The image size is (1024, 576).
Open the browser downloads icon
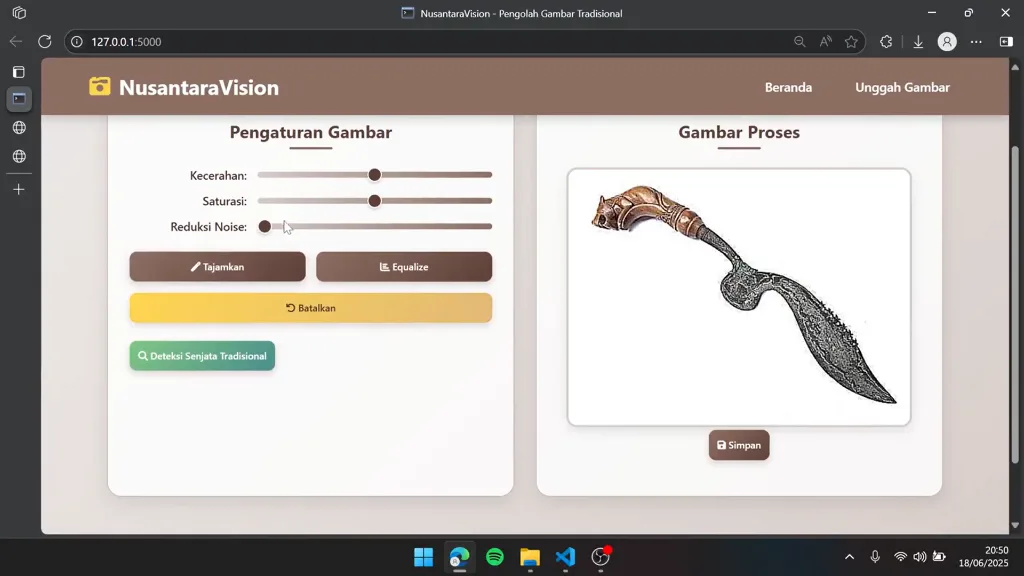918,42
